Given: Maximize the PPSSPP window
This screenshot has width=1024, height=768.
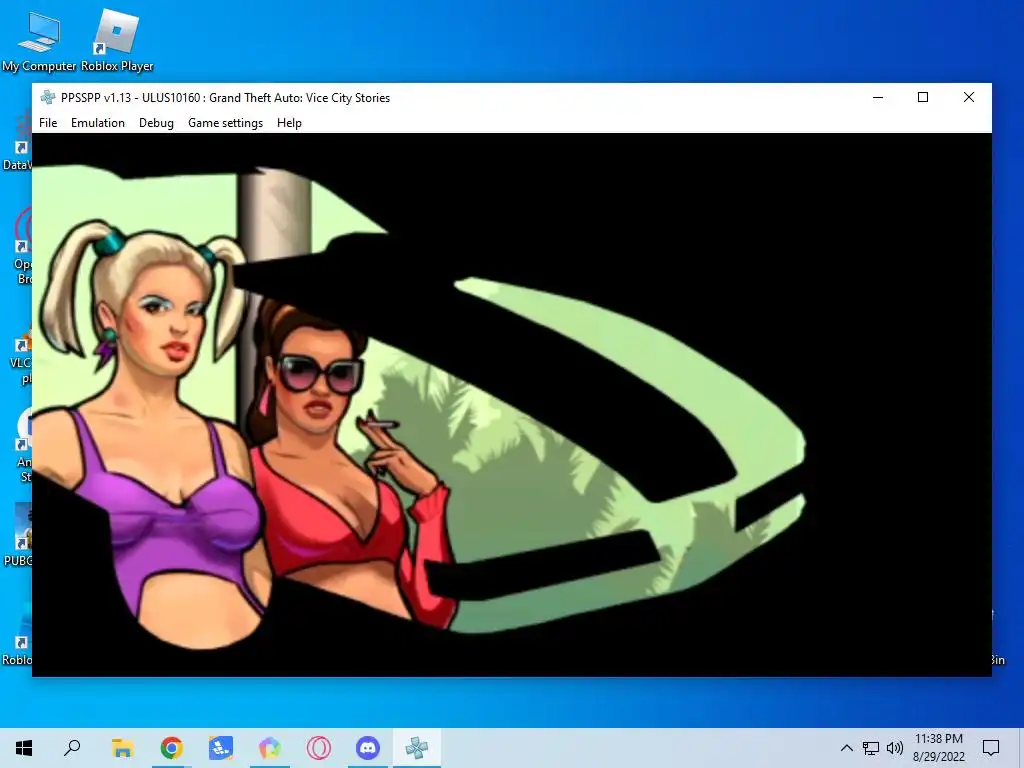Looking at the screenshot, I should 923,97.
